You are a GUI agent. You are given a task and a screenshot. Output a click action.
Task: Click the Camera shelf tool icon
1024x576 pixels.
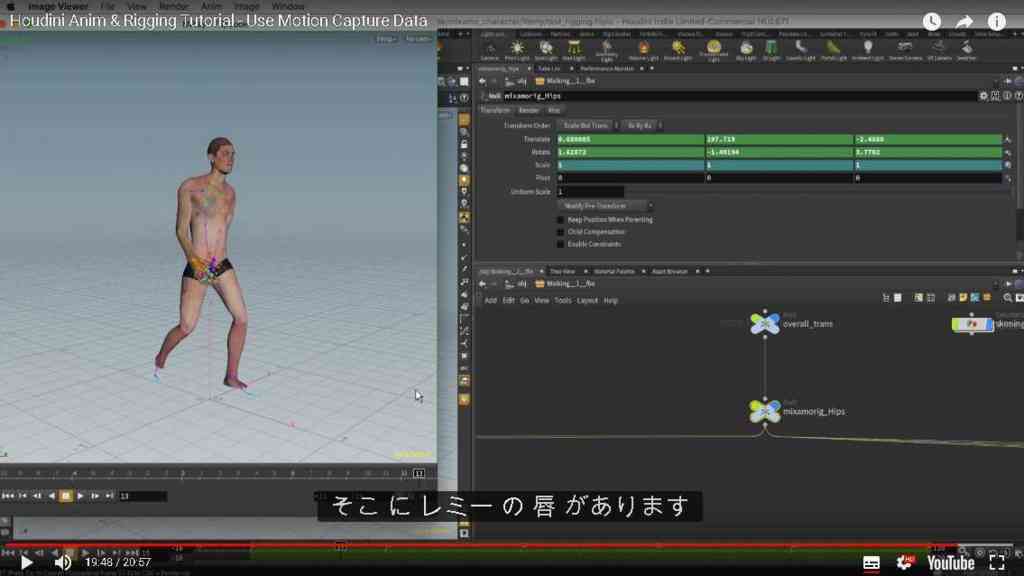tap(490, 50)
